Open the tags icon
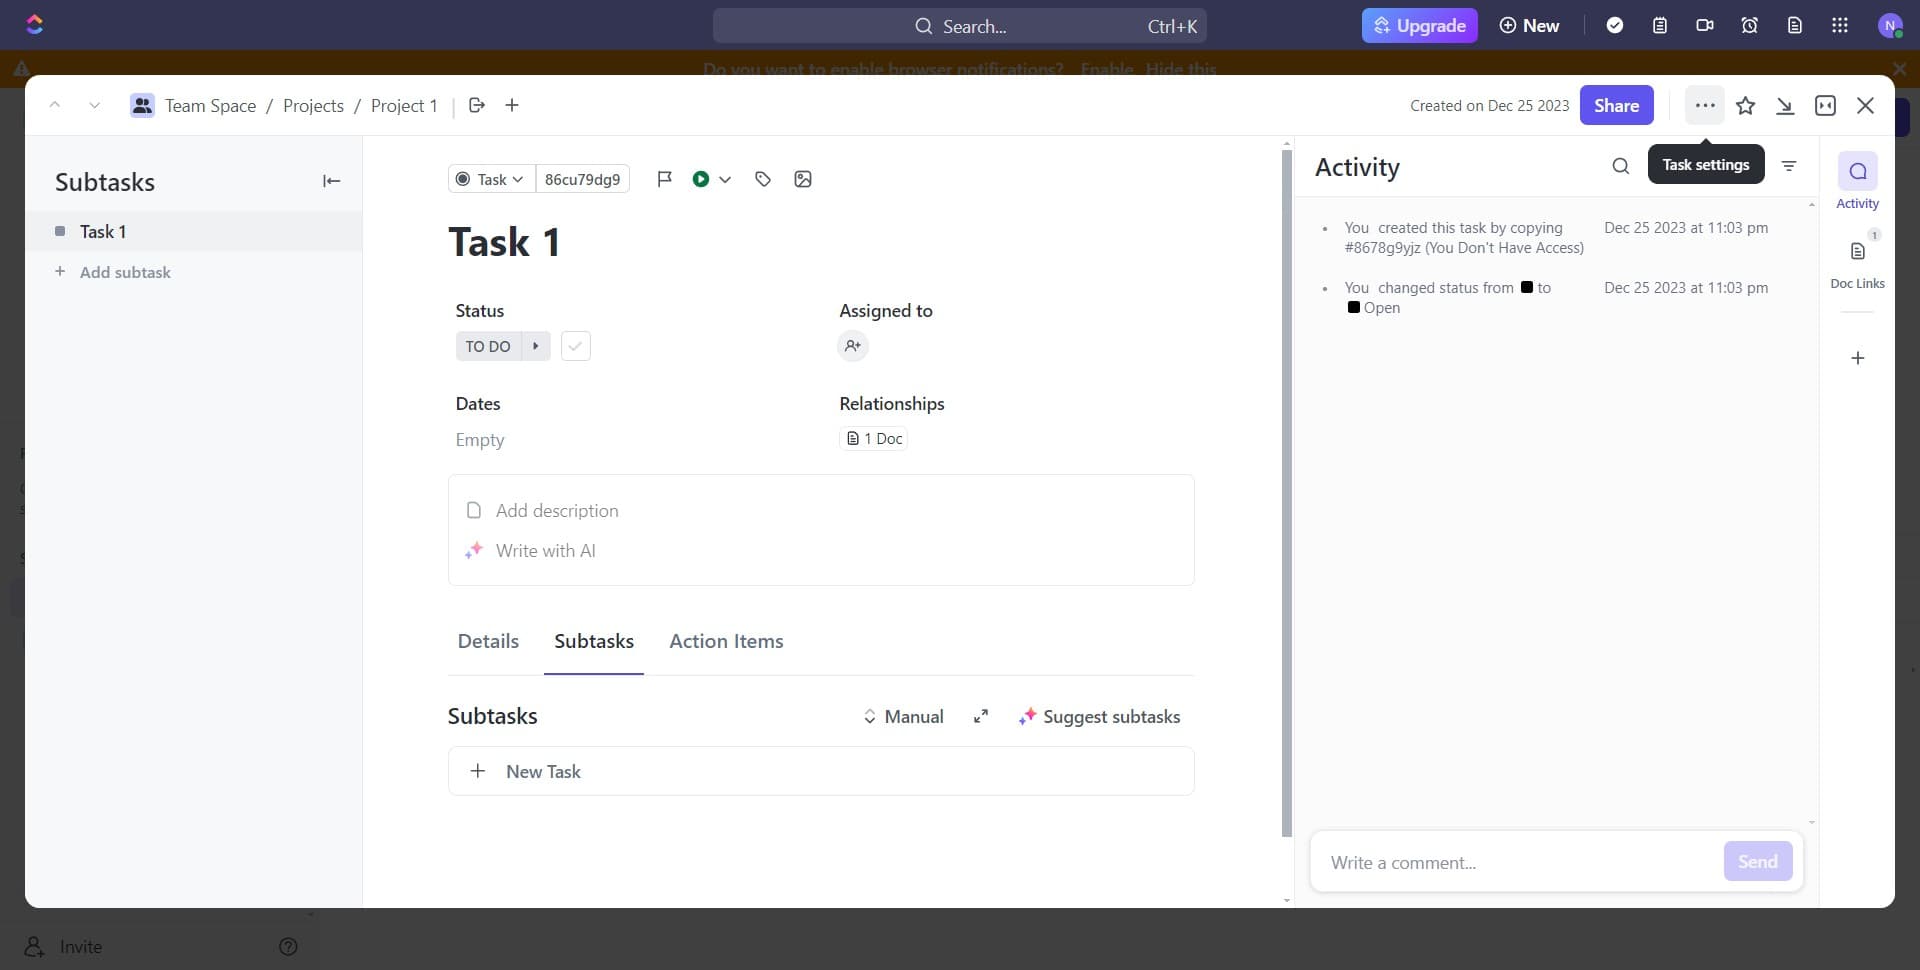1920x970 pixels. pyautogui.click(x=763, y=179)
